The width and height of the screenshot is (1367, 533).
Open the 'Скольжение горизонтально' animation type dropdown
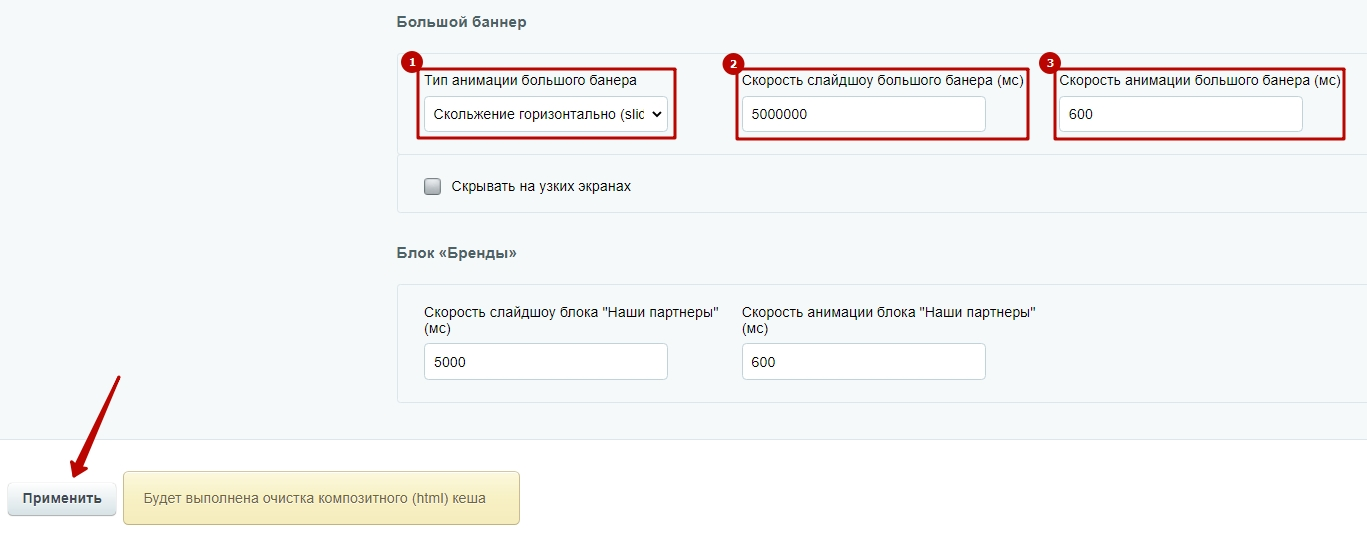tap(546, 114)
